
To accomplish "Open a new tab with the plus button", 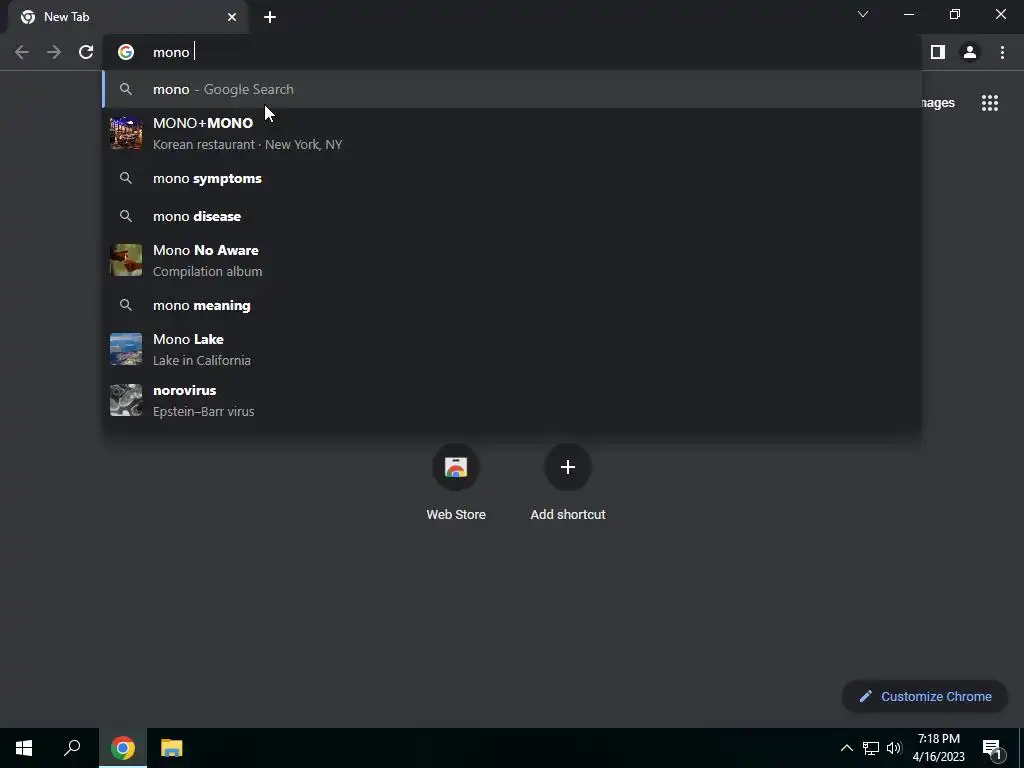I will (270, 17).
